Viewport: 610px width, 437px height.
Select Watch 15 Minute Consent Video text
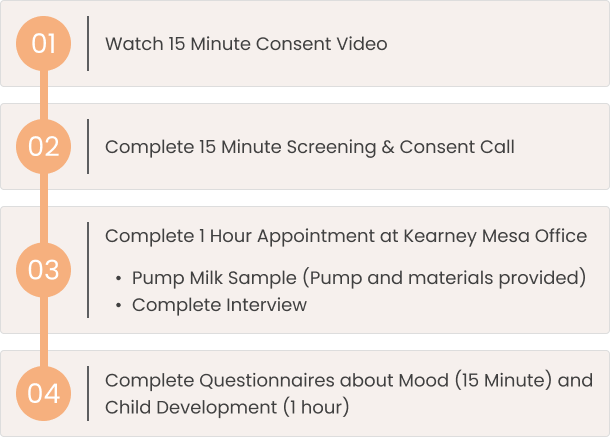pos(246,44)
